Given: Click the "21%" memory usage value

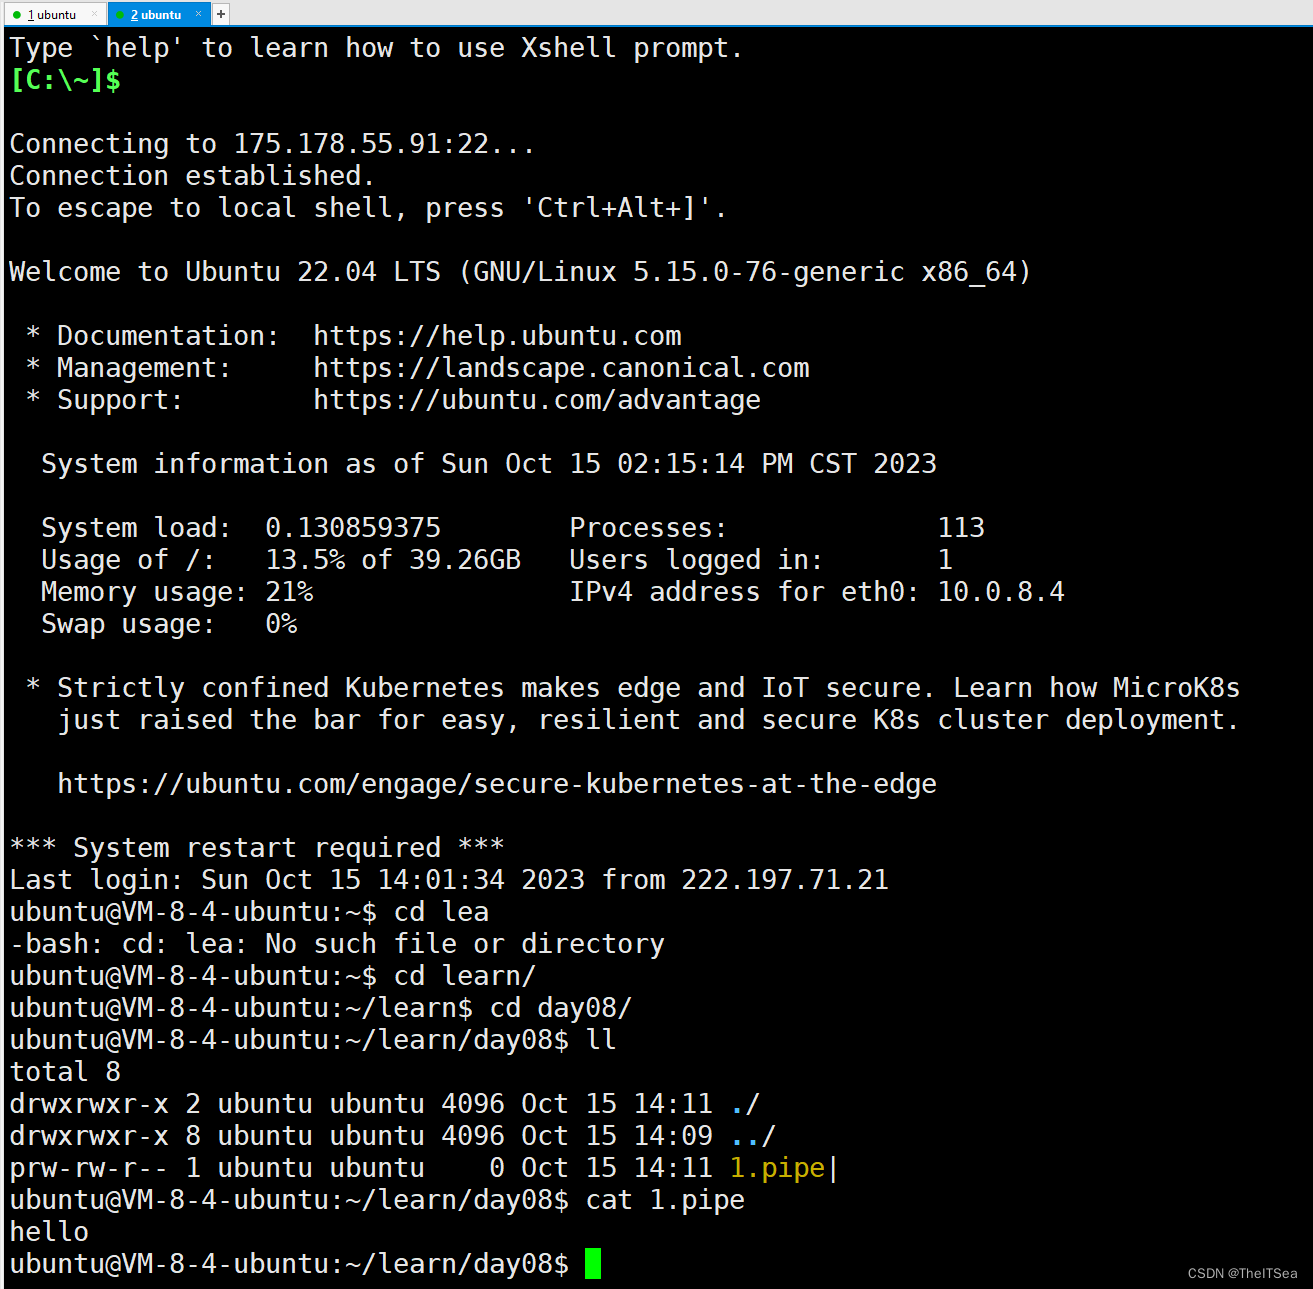Looking at the screenshot, I should (x=289, y=592).
